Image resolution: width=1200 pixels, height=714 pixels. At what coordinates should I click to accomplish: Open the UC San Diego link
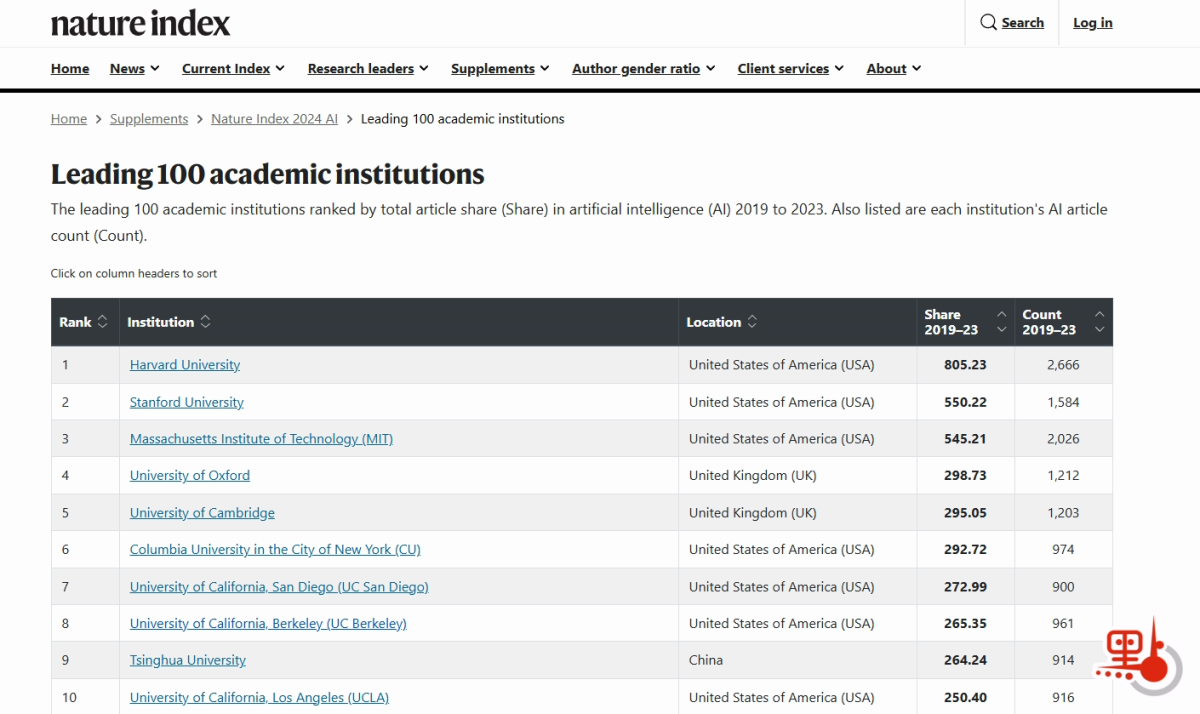tap(279, 587)
